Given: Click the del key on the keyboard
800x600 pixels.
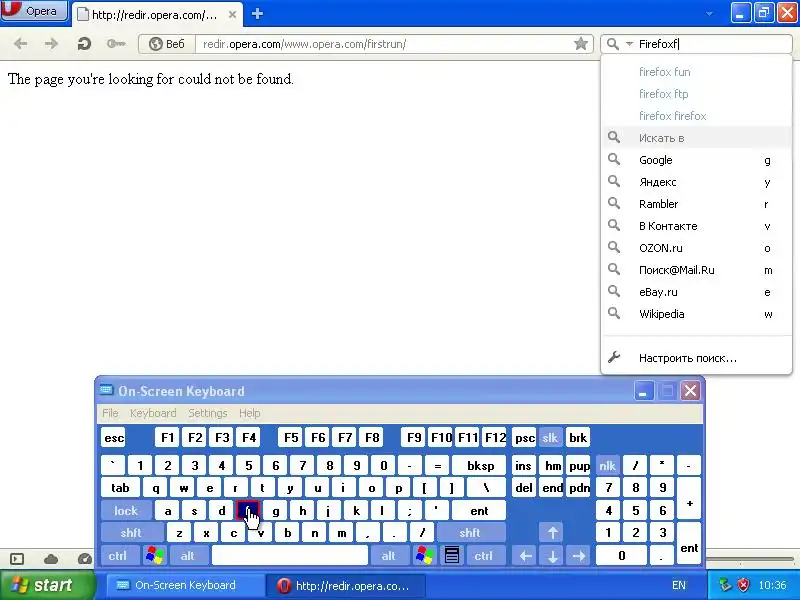Looking at the screenshot, I should [x=524, y=488].
